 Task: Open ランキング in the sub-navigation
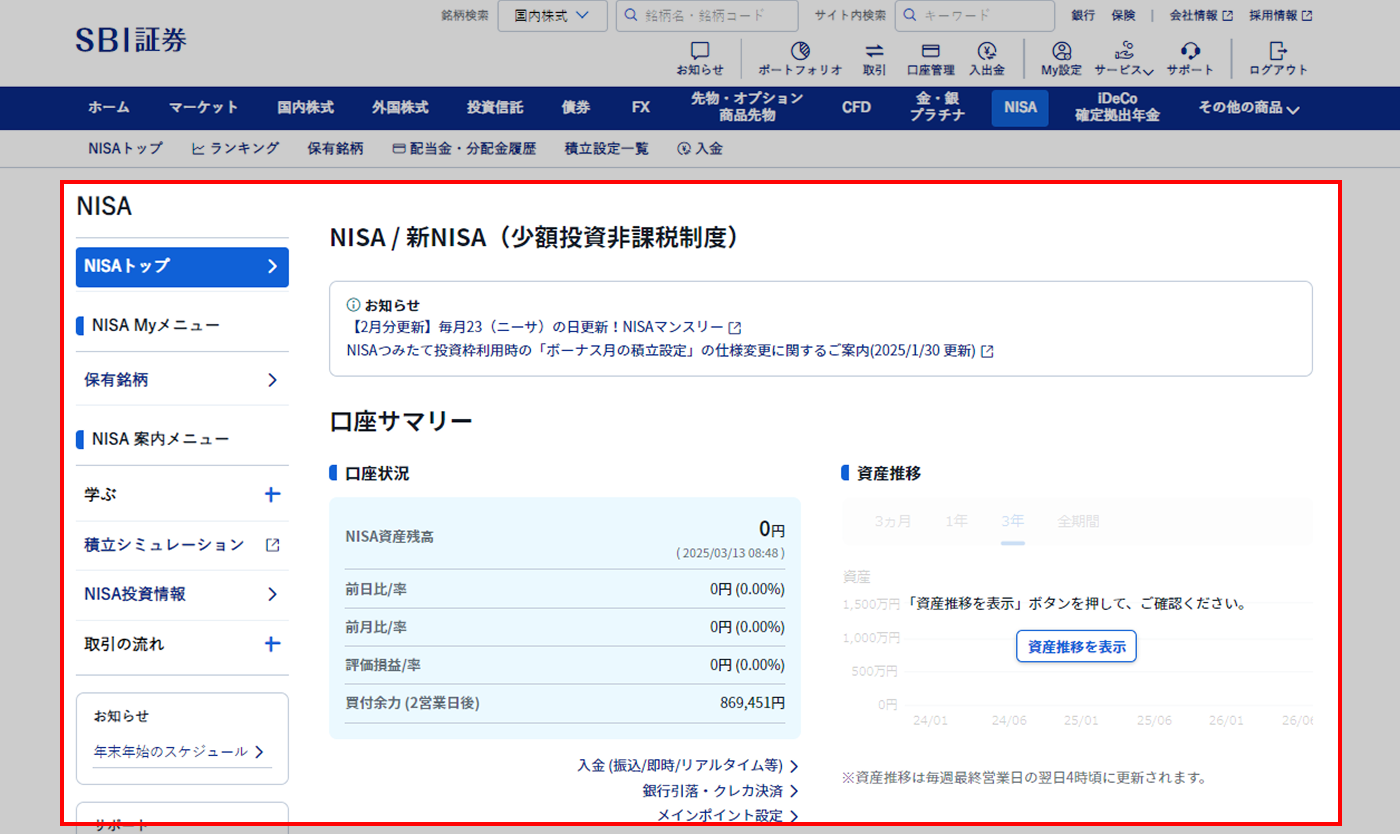tap(235, 149)
